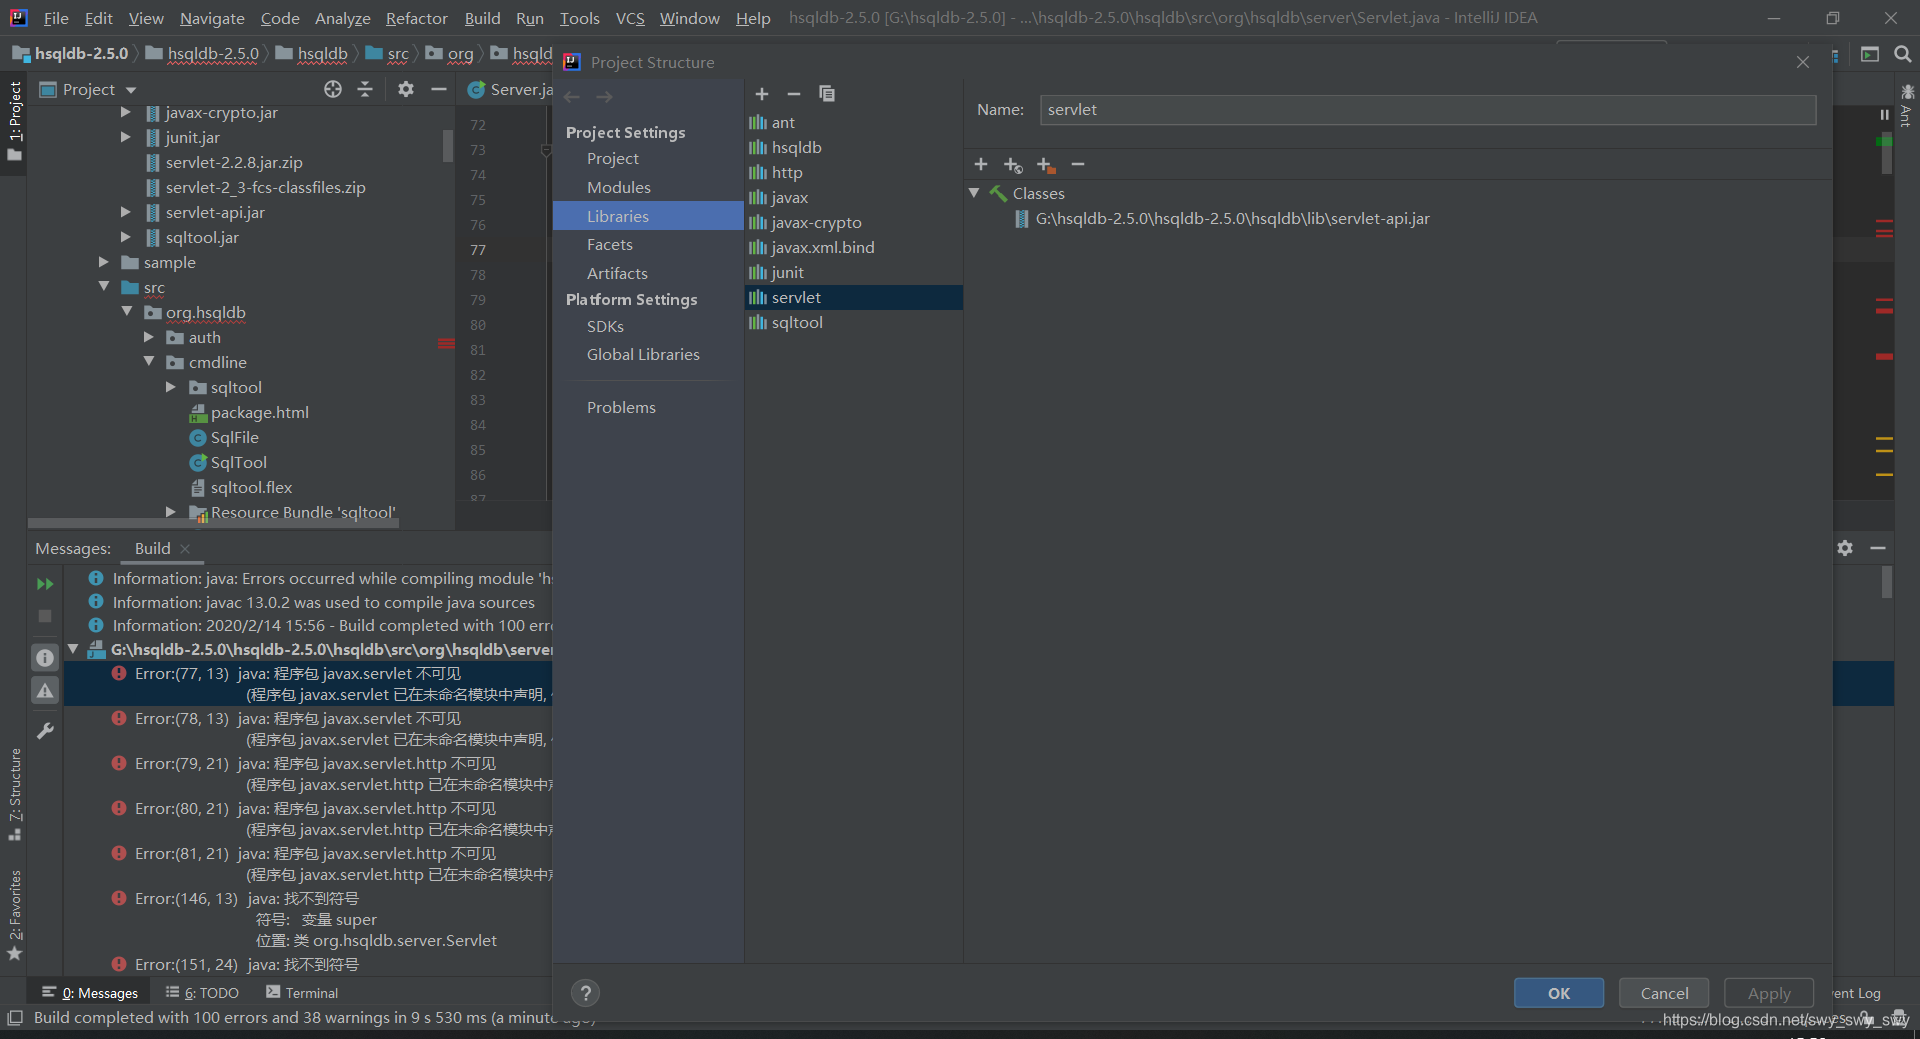Open the VCS menu

coord(630,18)
